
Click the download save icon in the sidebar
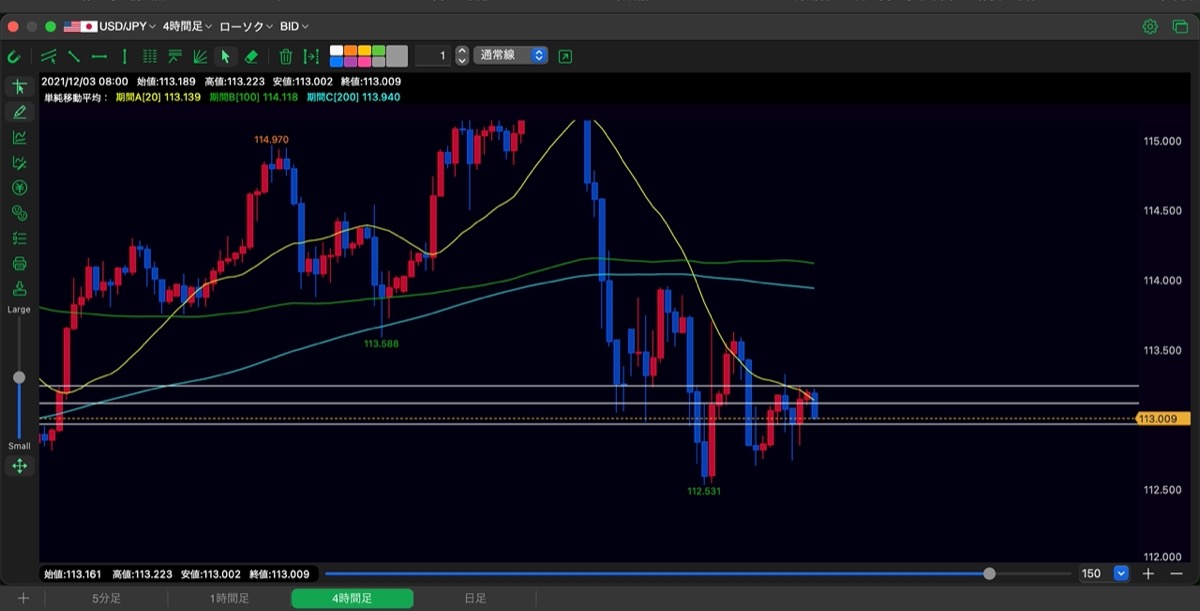[19, 289]
